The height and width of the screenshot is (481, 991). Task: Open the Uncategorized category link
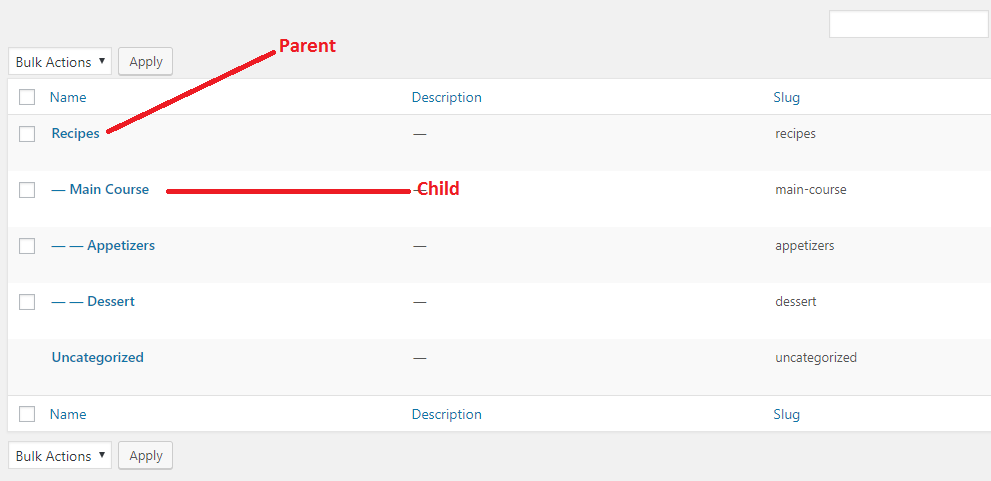97,357
